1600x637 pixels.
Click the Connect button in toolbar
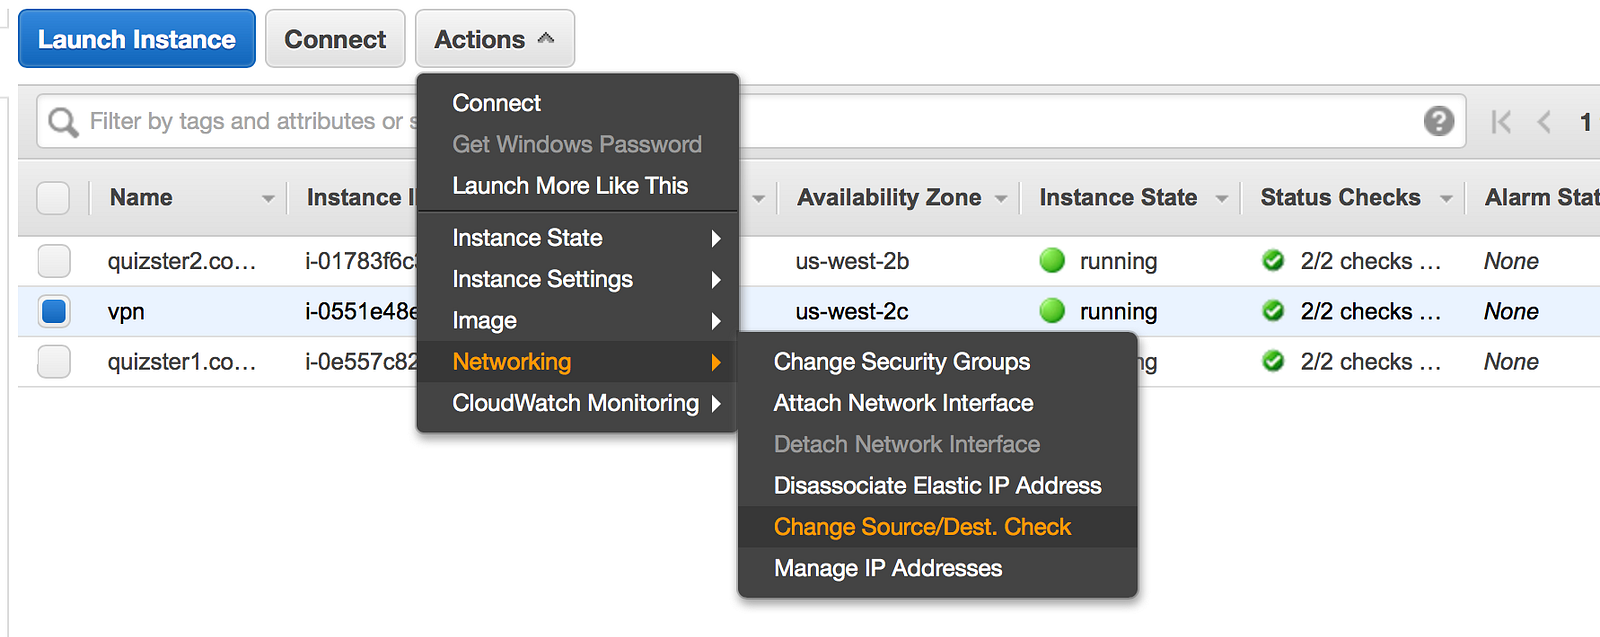pyautogui.click(x=335, y=39)
